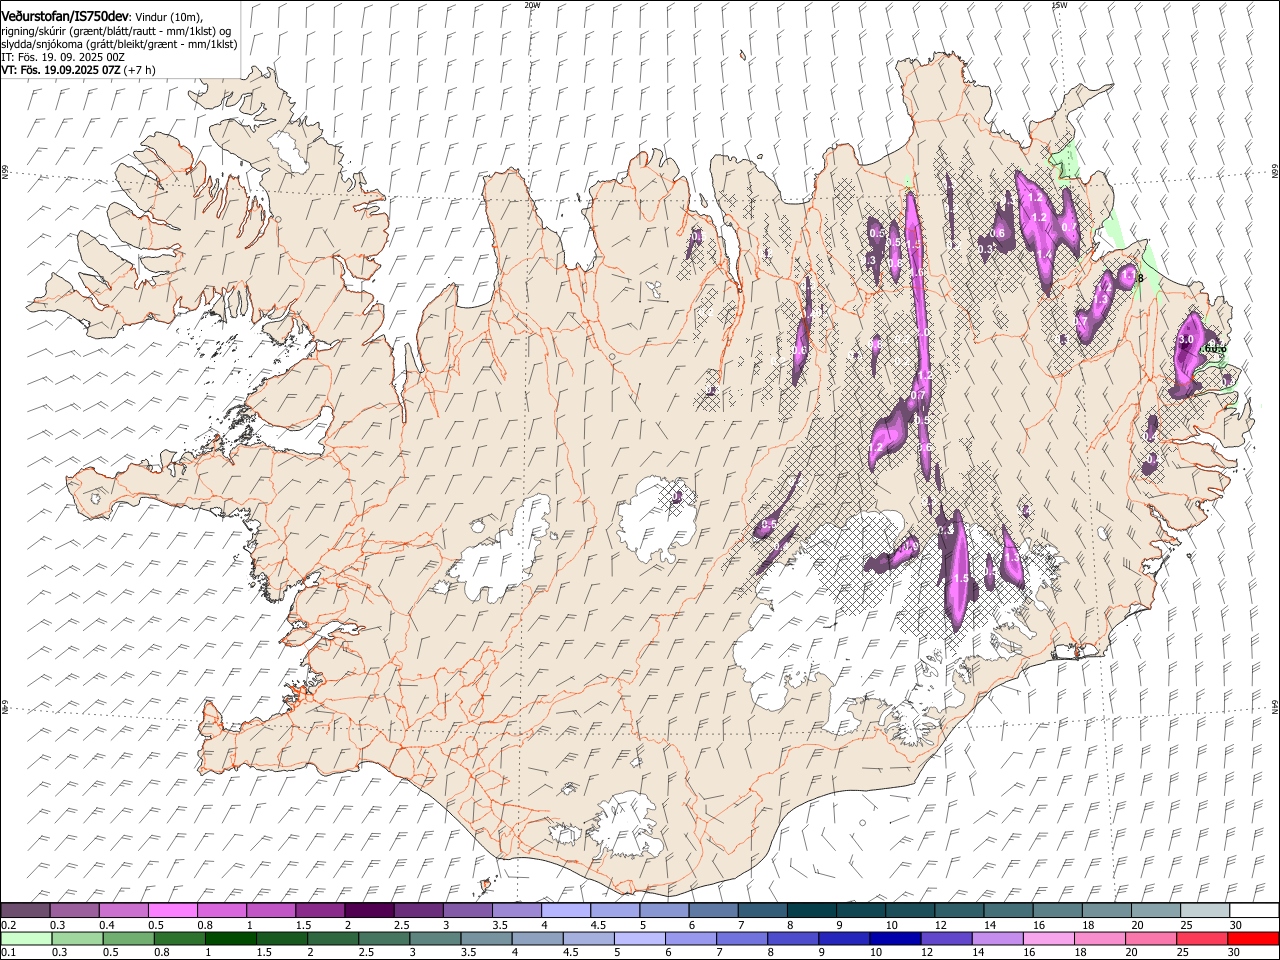Click the '15W' longitude label at the top
1280x960 pixels.
click(x=1059, y=5)
